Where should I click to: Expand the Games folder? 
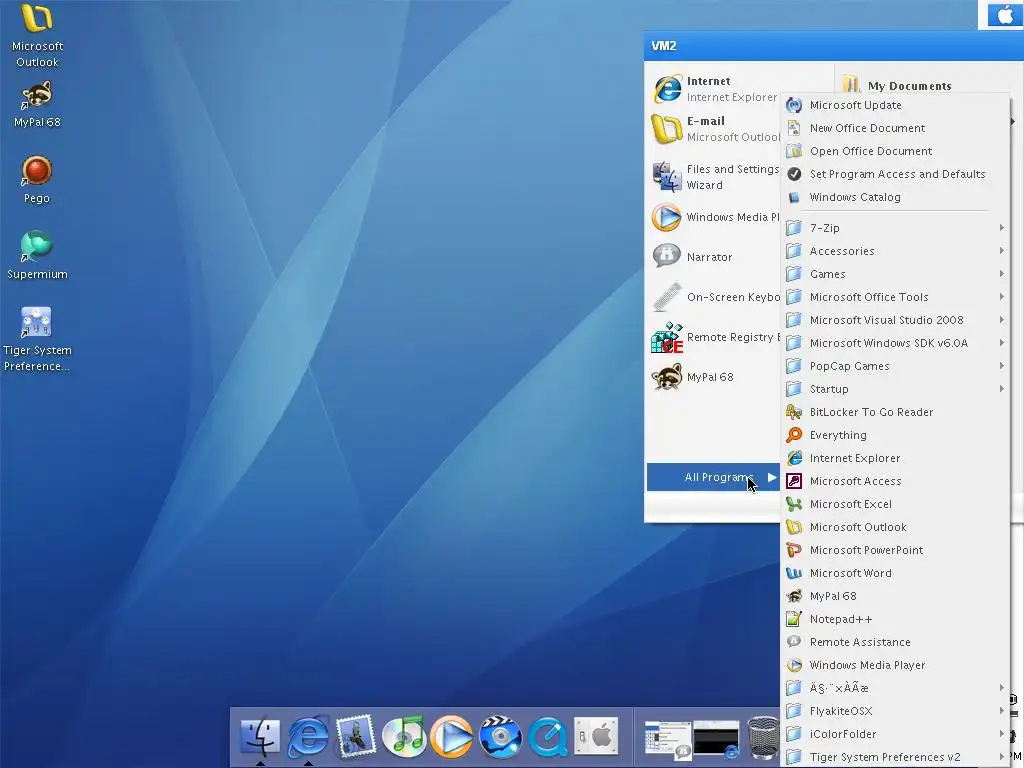pos(895,274)
